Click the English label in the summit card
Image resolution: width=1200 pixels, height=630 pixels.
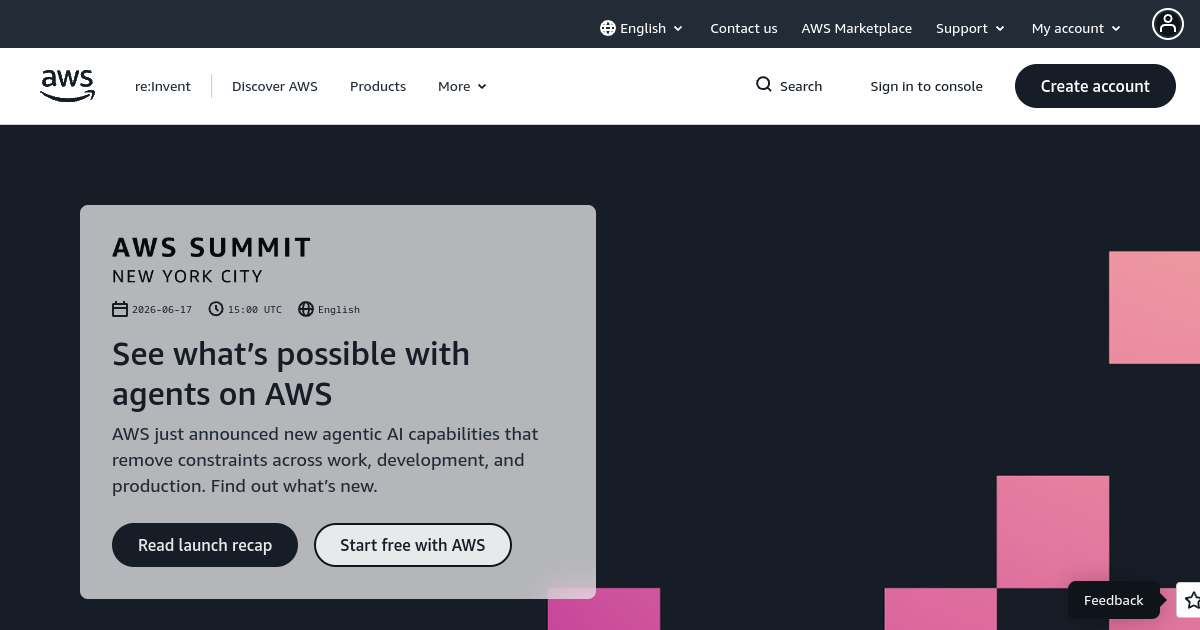click(339, 309)
